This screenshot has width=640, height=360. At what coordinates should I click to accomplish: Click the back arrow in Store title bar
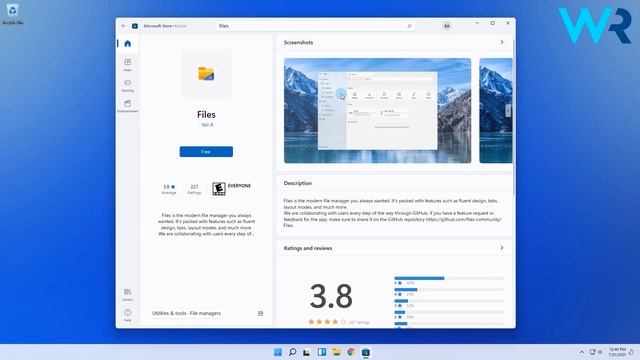click(124, 26)
